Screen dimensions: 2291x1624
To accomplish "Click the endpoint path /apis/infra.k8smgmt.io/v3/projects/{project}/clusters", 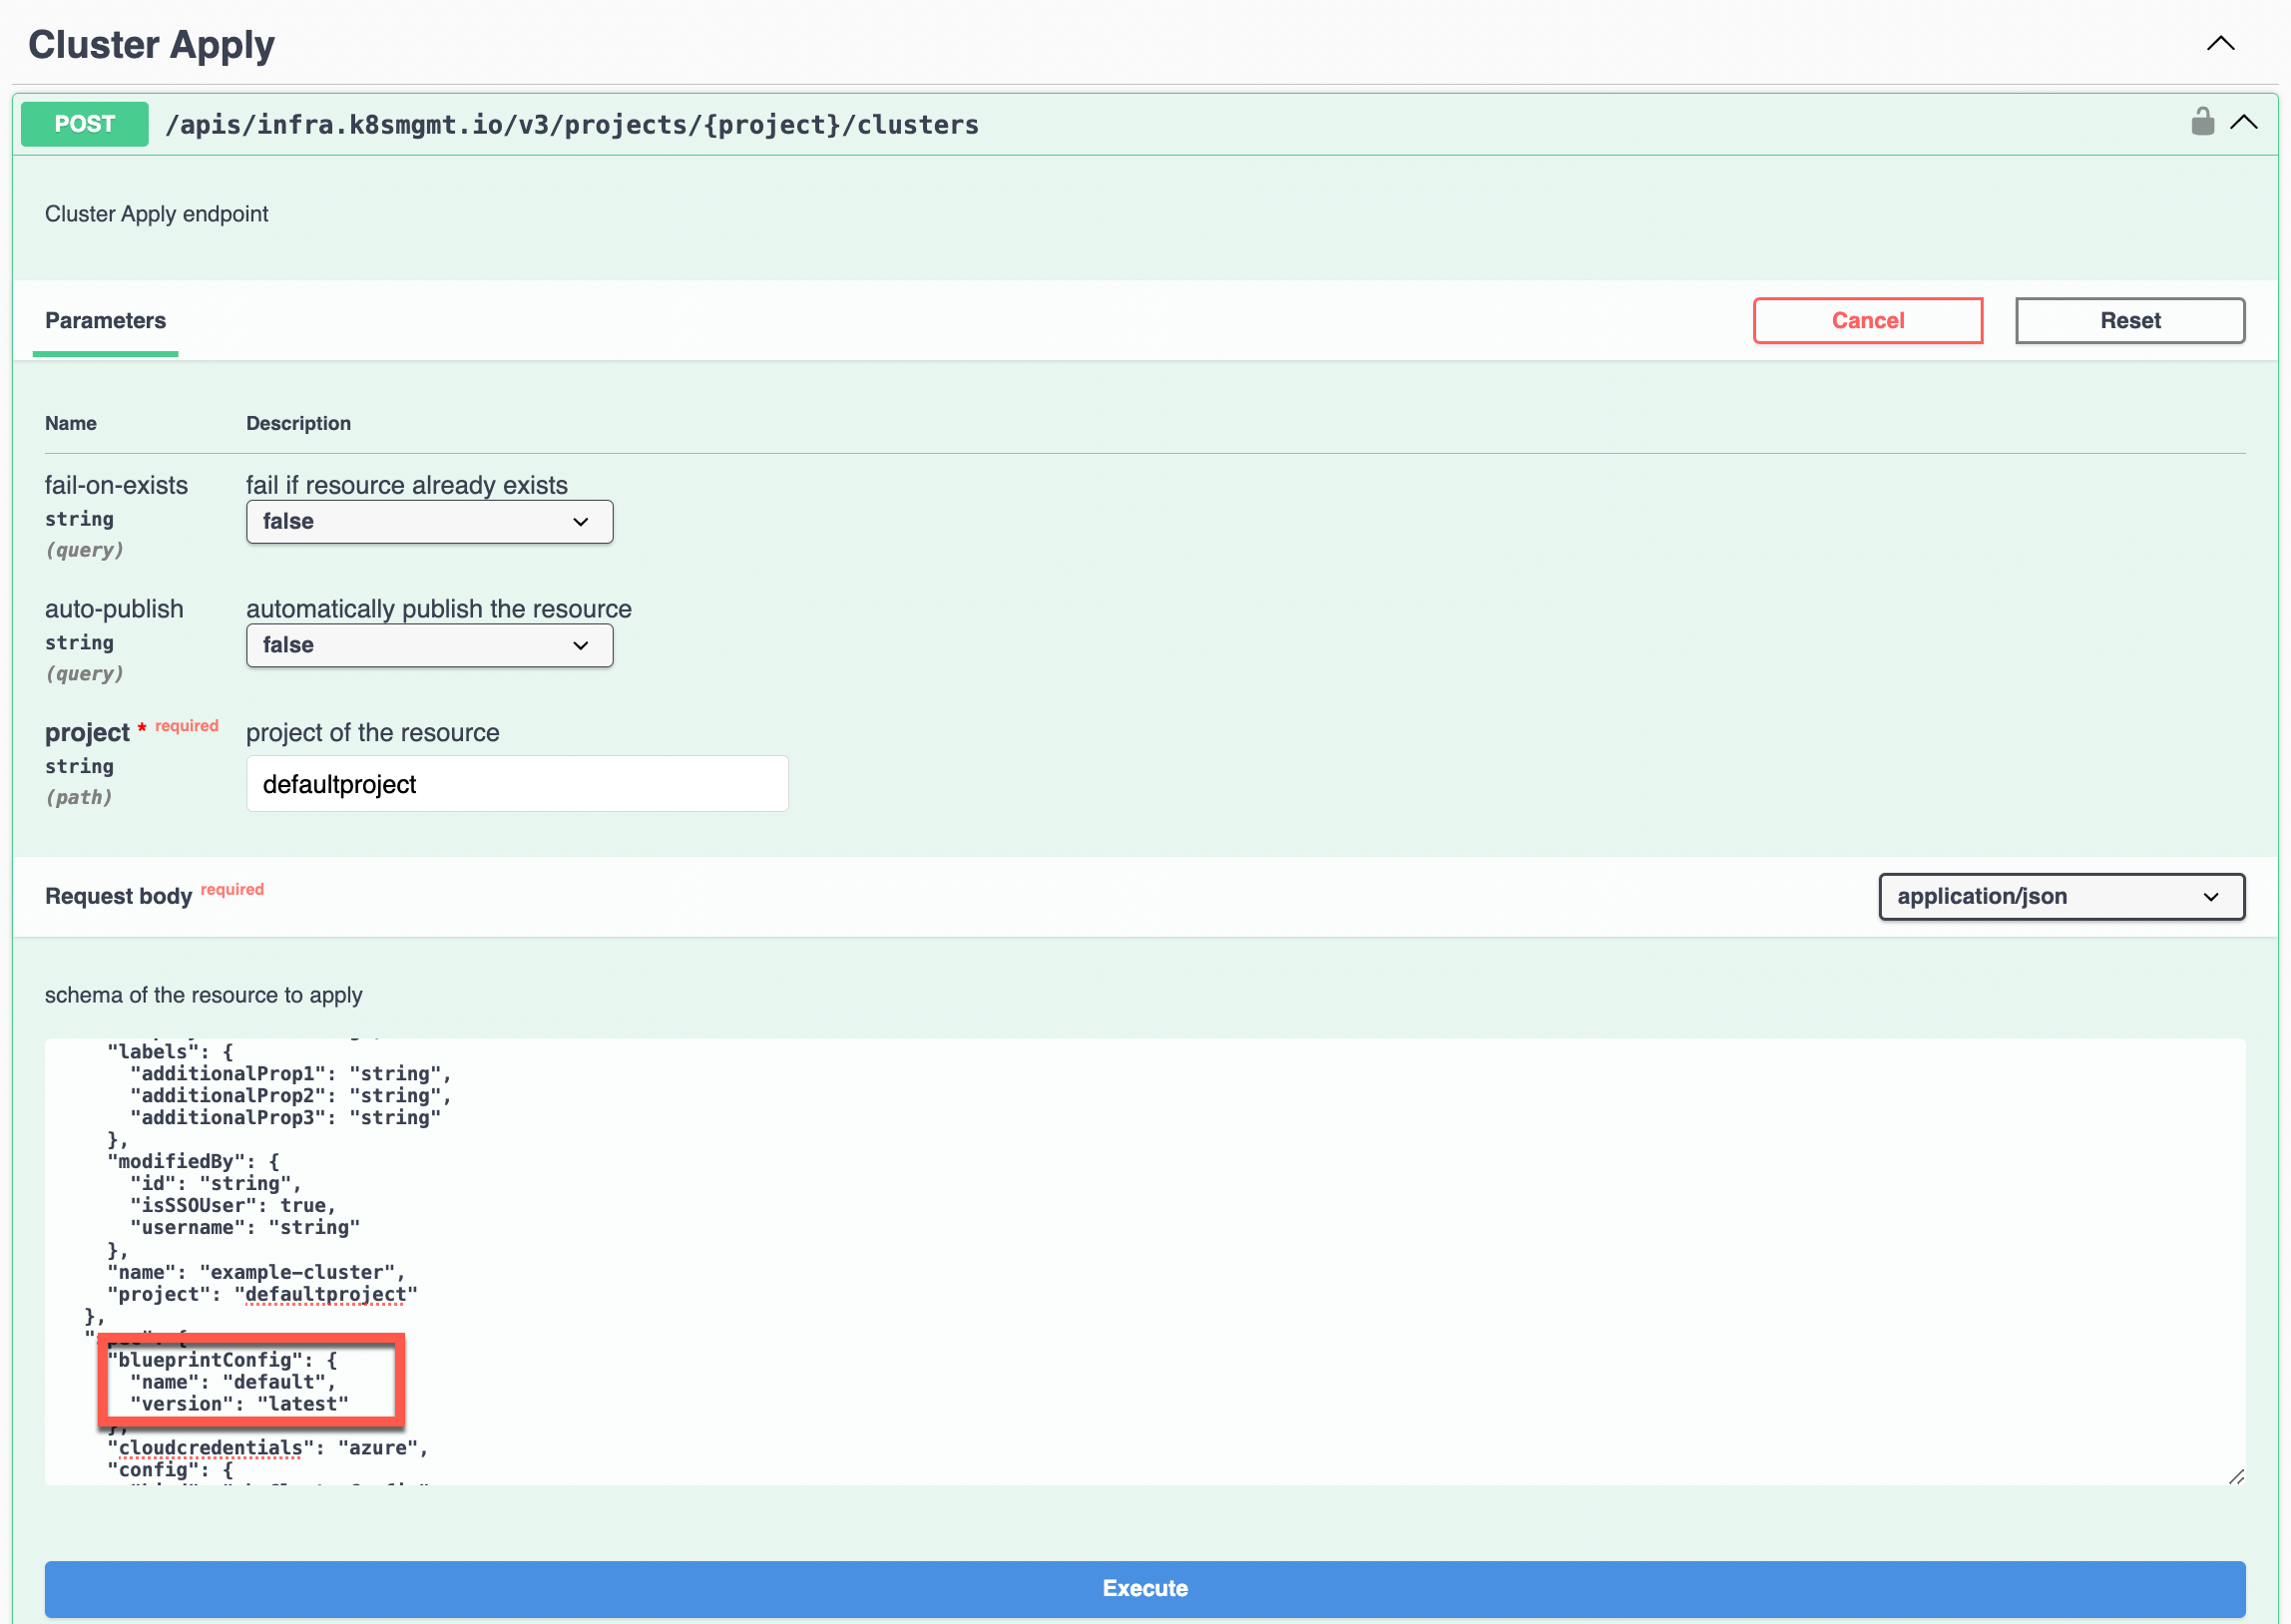I will (572, 125).
